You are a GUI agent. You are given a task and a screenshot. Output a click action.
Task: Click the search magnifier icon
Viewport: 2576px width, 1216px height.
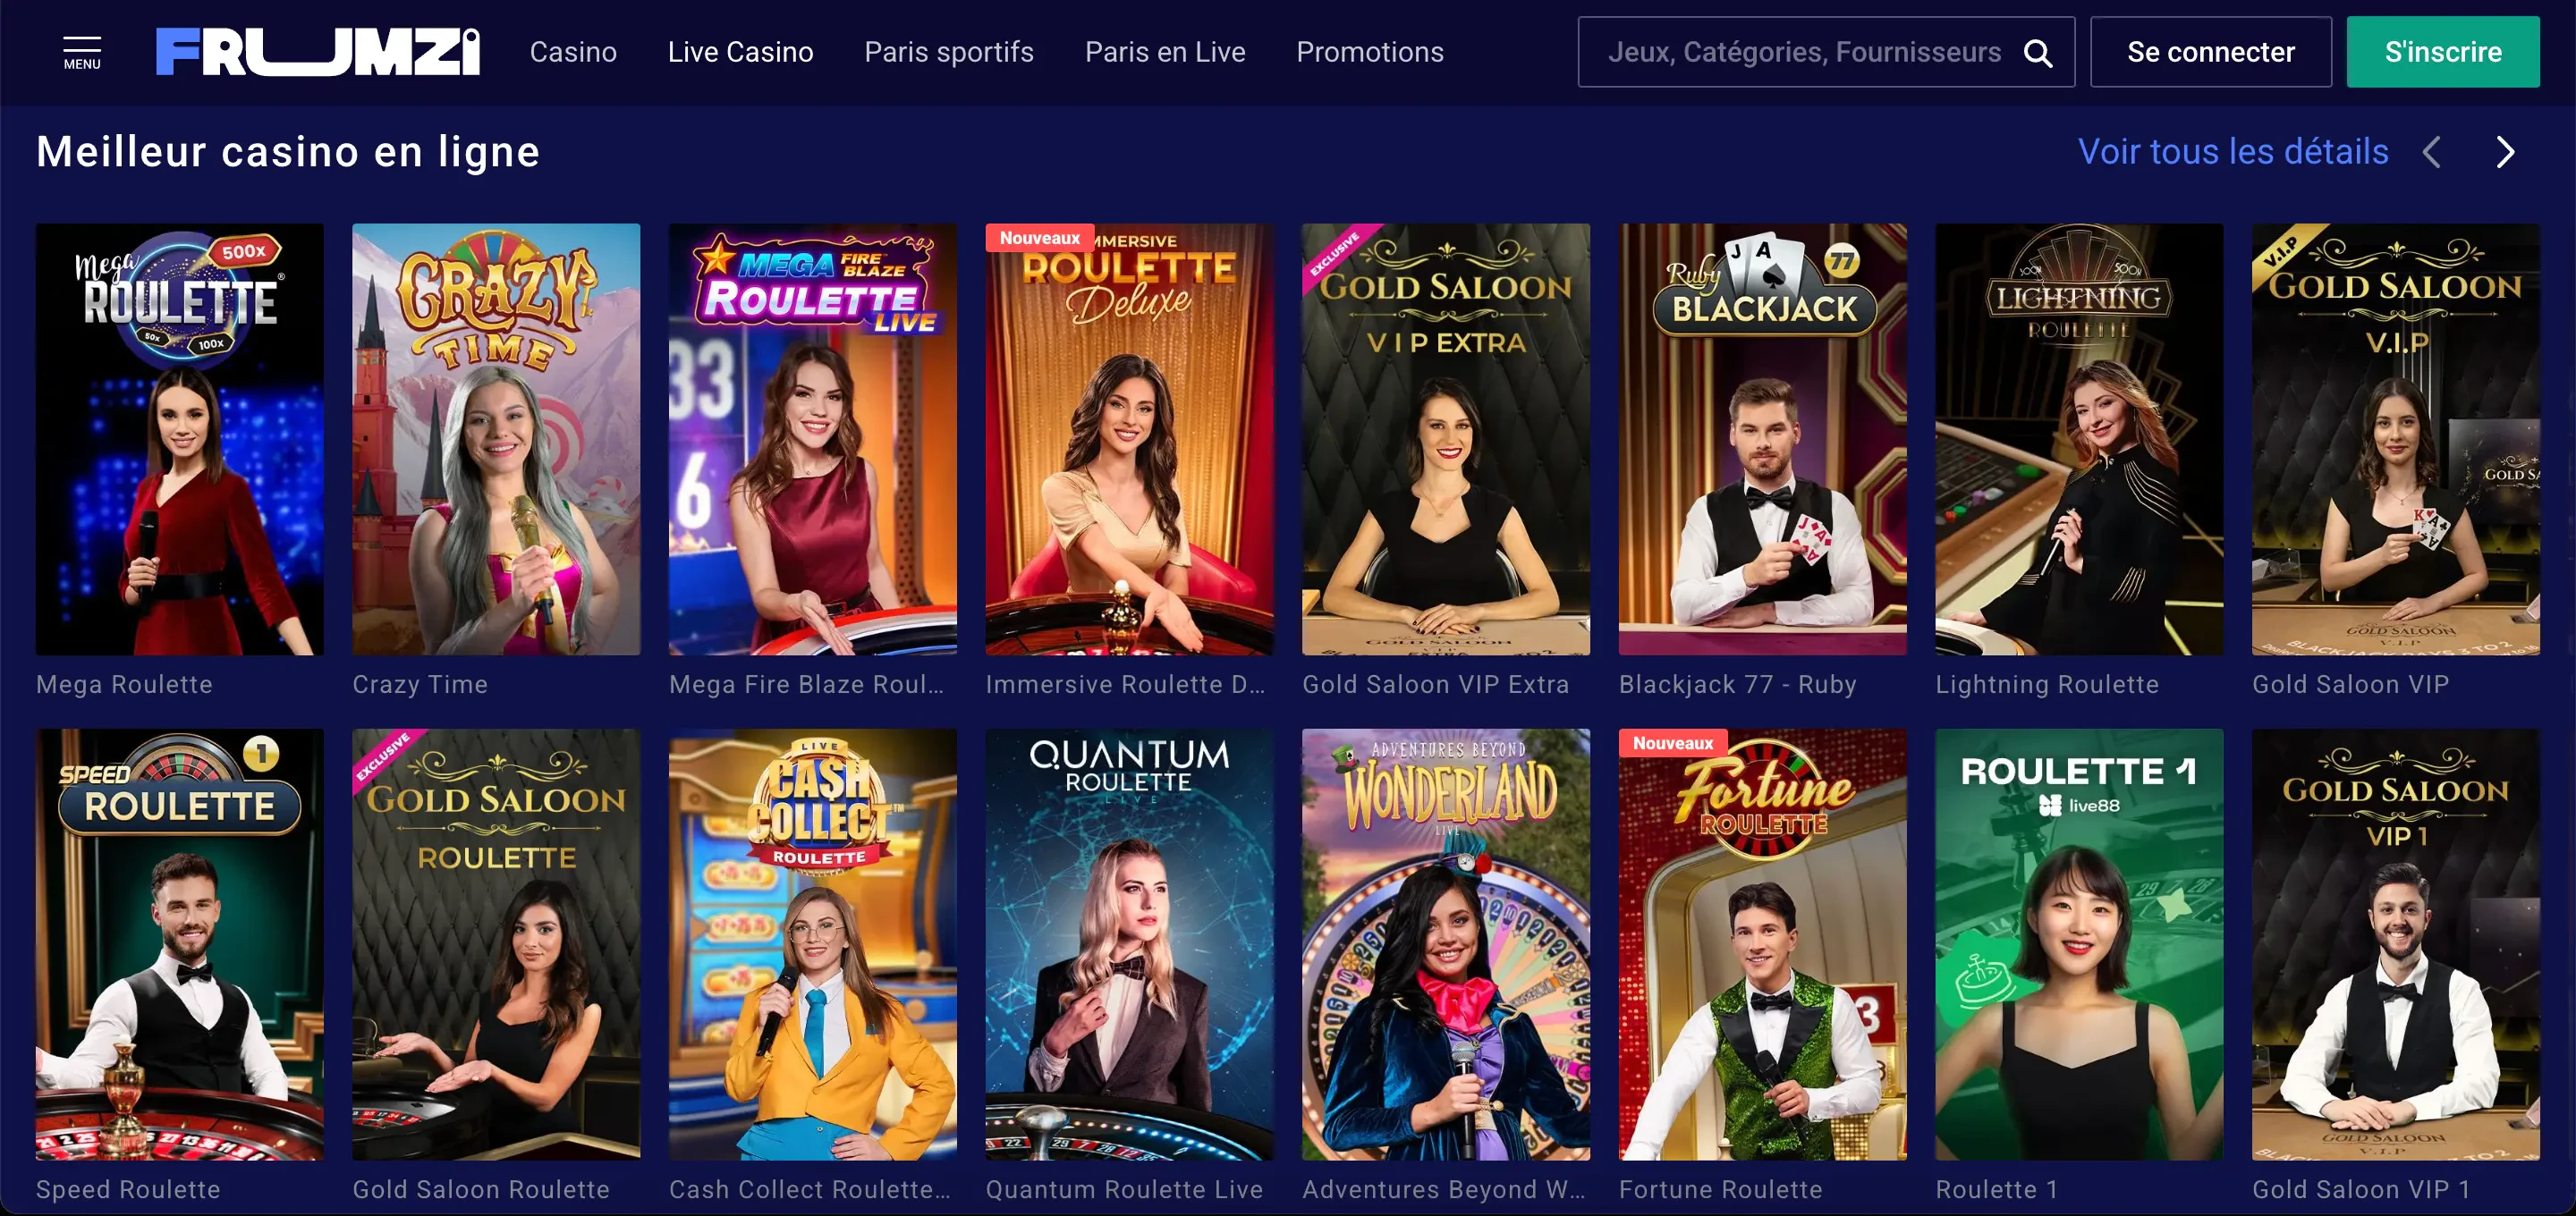pos(2038,52)
